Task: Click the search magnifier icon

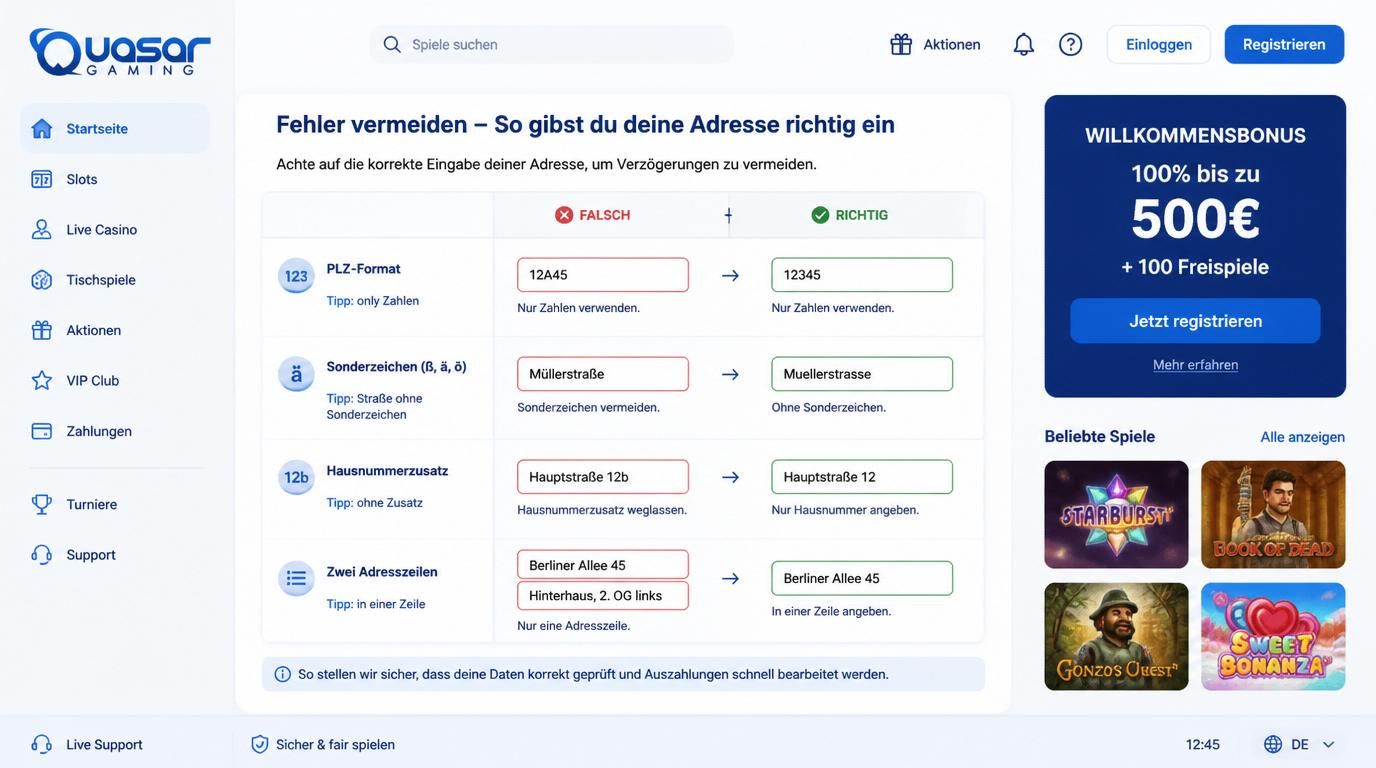Action: pyautogui.click(x=392, y=44)
